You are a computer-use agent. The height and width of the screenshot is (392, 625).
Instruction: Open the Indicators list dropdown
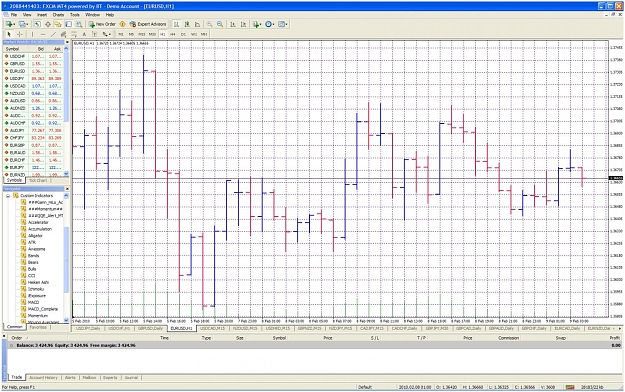click(257, 24)
